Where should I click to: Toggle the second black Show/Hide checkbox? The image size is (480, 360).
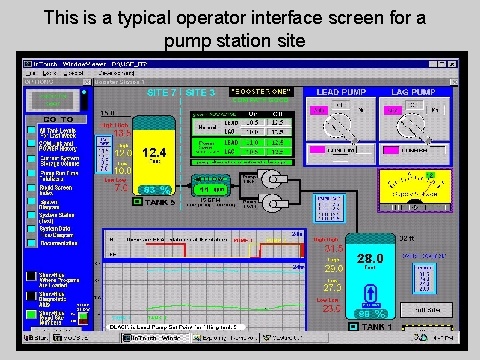(x=31, y=296)
